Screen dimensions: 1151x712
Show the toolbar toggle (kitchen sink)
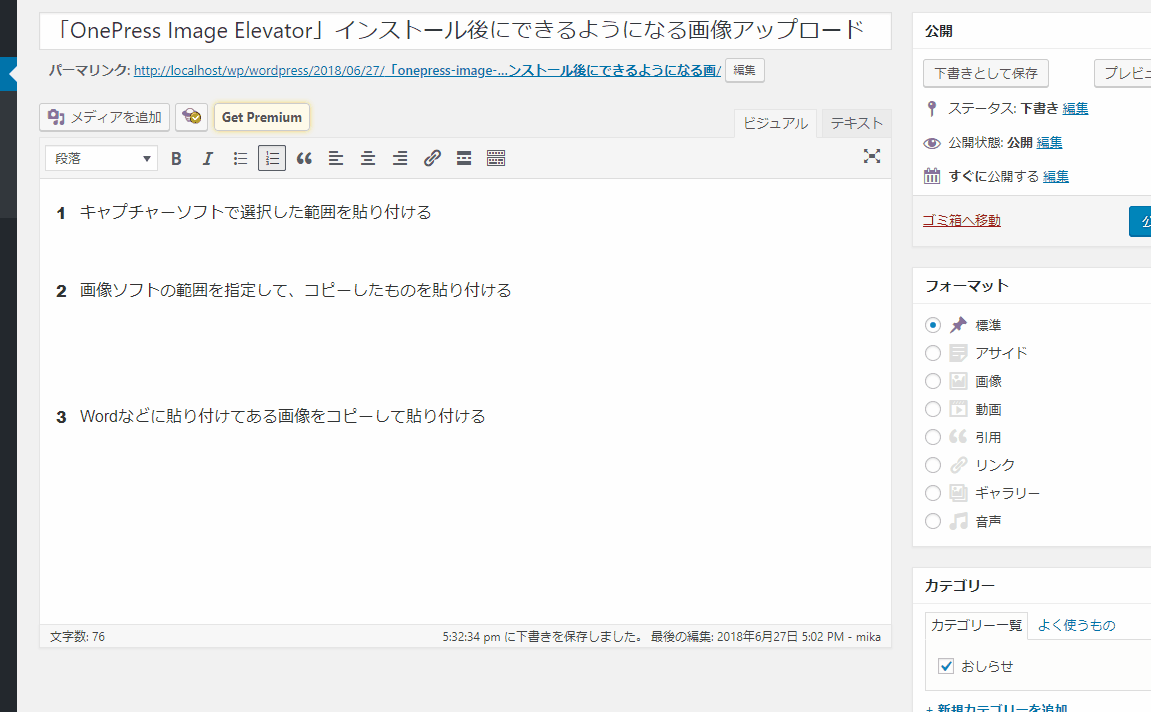pyautogui.click(x=496, y=158)
